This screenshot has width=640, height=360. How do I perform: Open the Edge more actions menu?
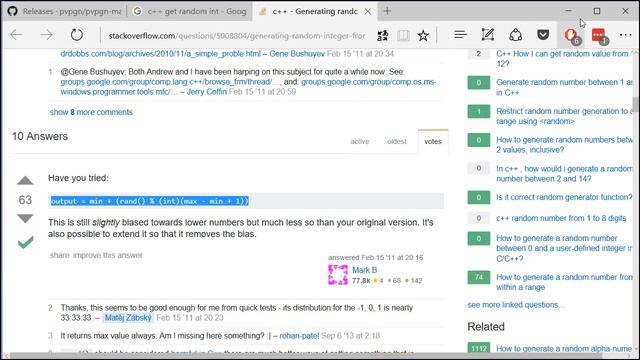[x=625, y=35]
